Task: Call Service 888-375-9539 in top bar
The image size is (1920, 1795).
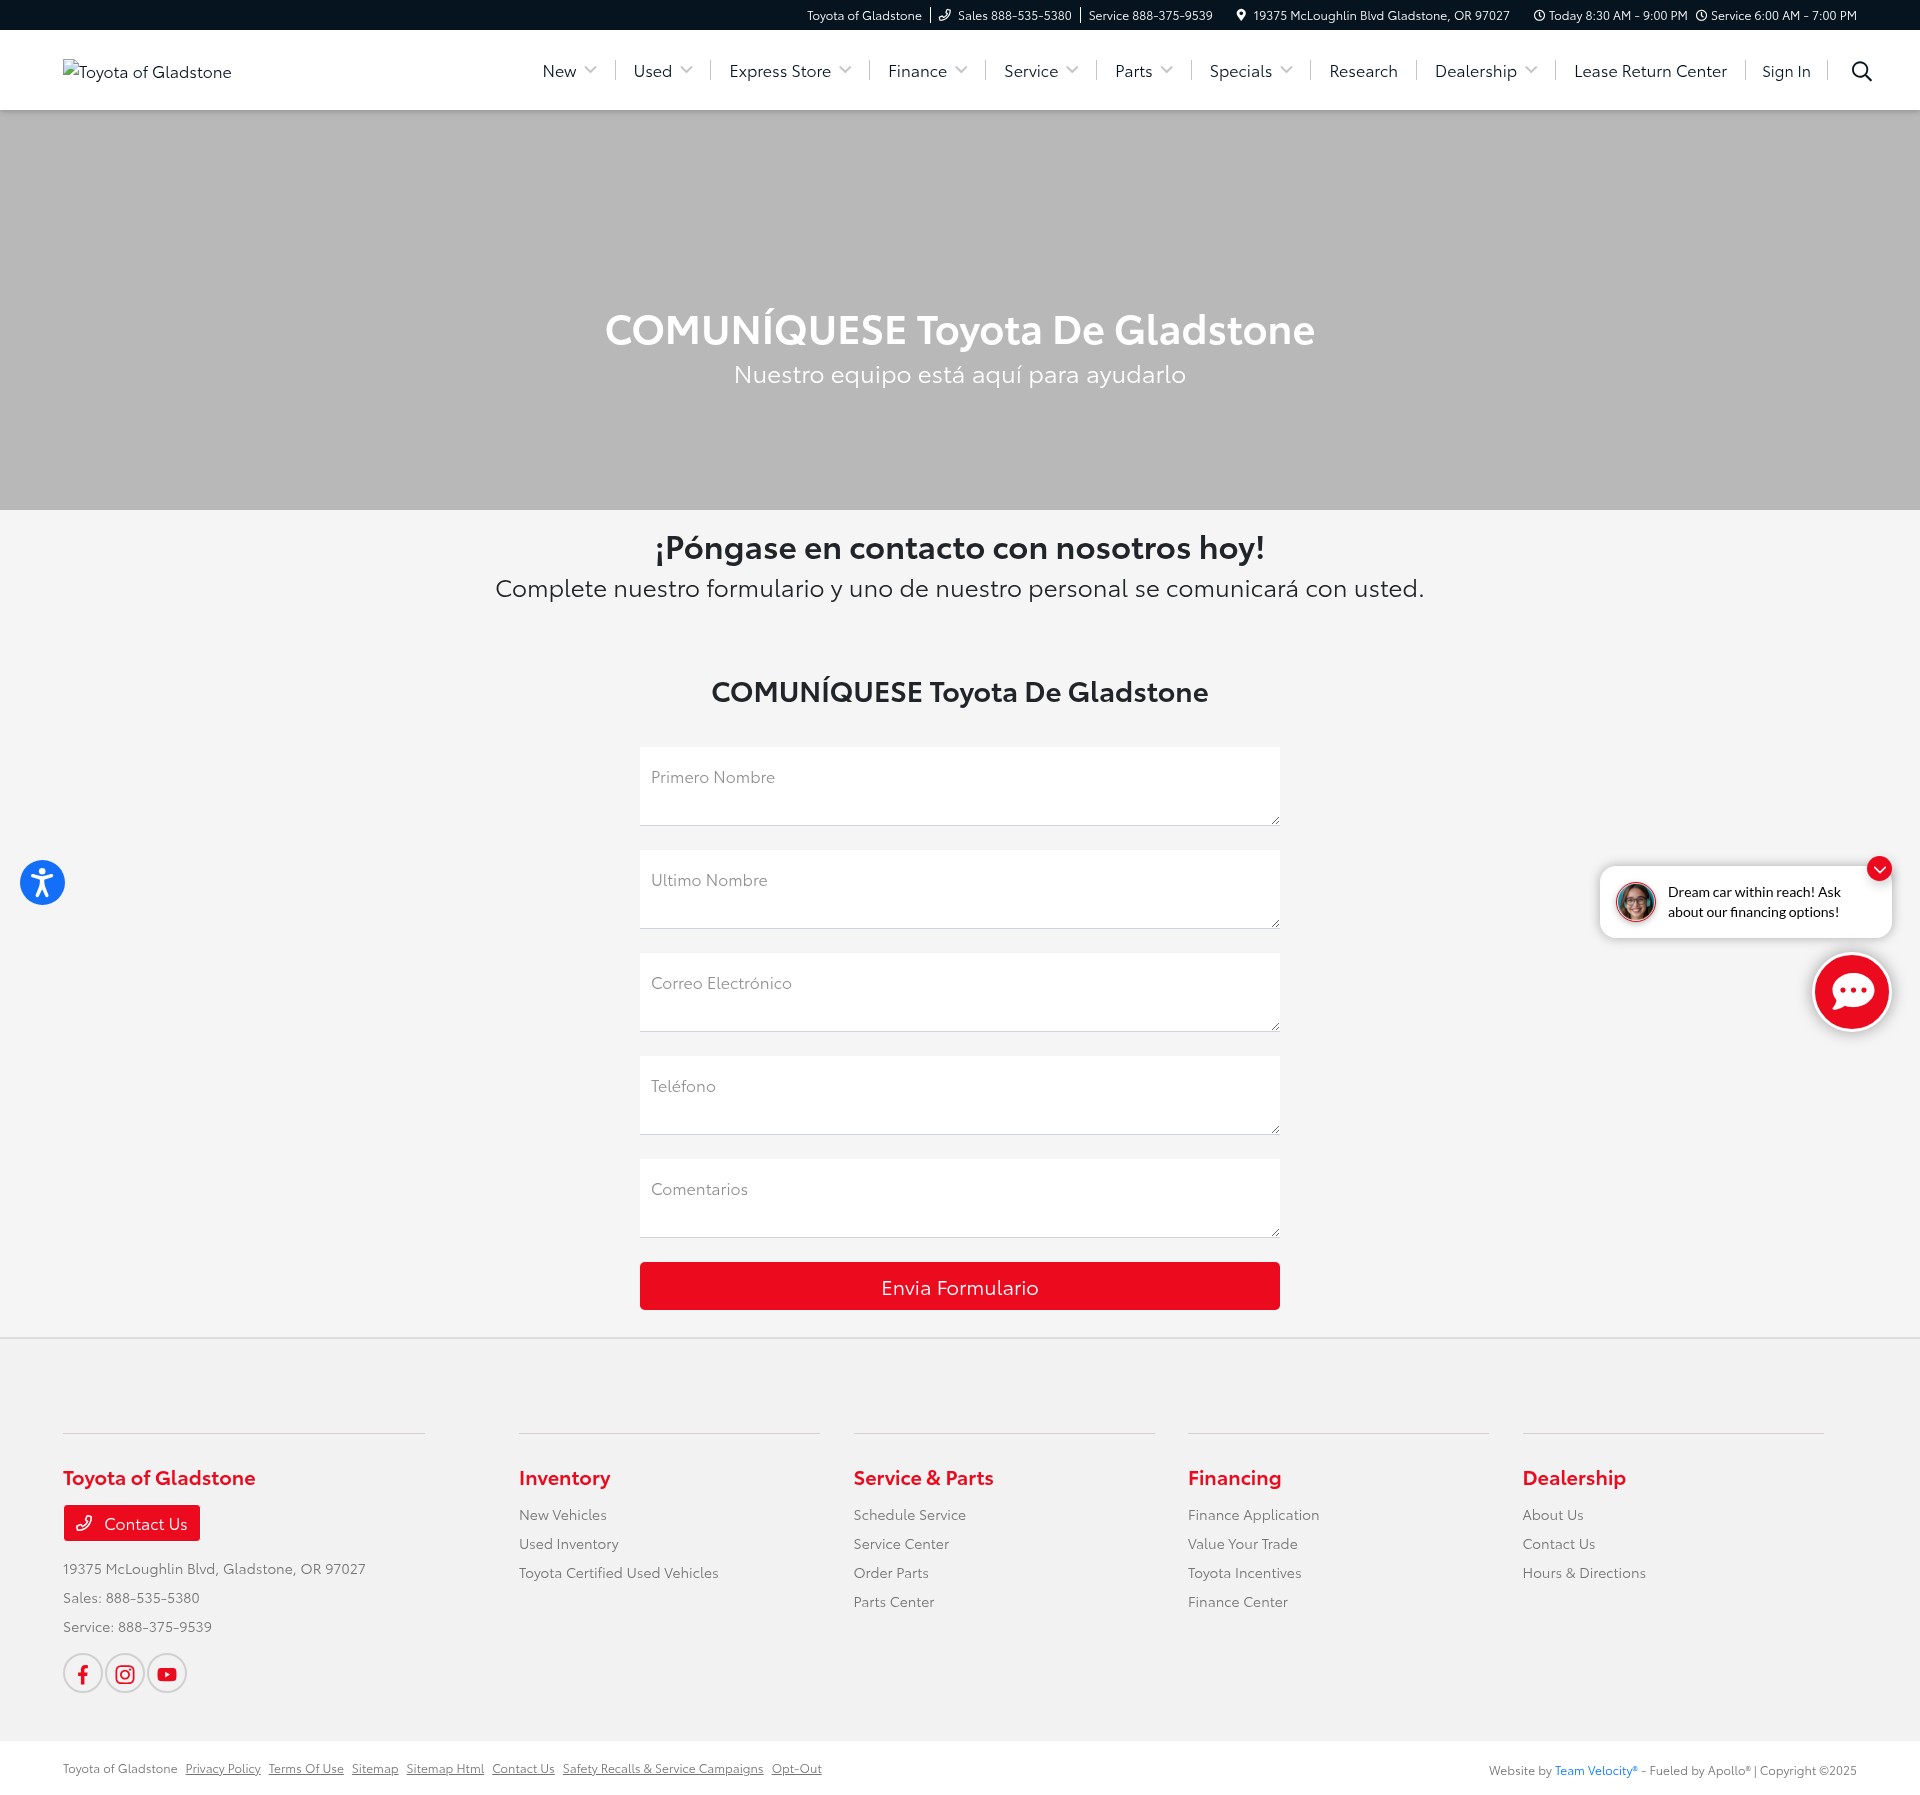Action: [1150, 15]
